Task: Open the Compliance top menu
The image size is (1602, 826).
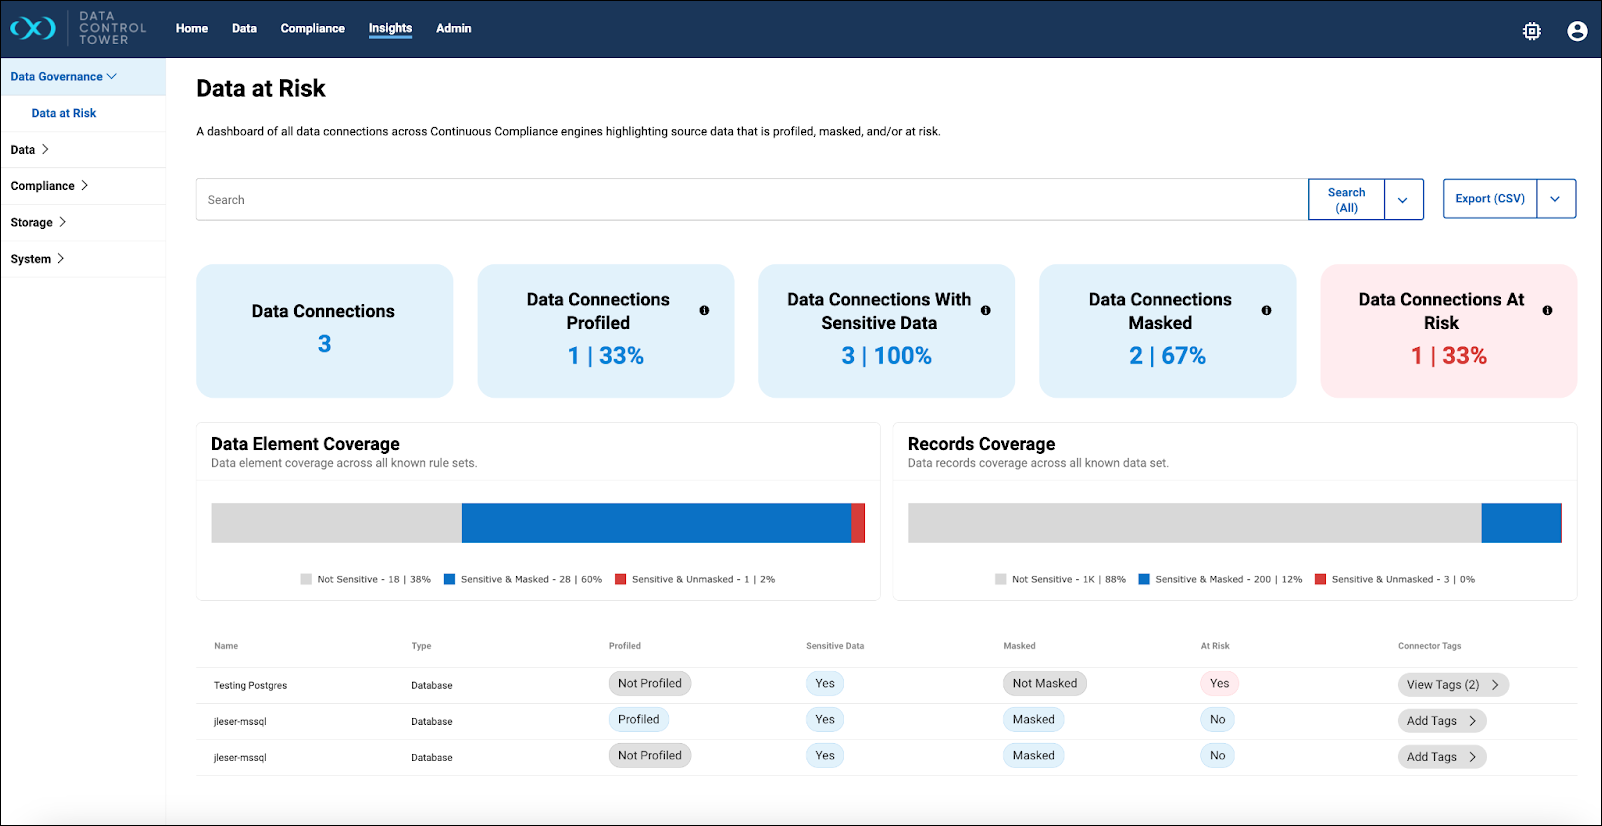Action: 312,28
